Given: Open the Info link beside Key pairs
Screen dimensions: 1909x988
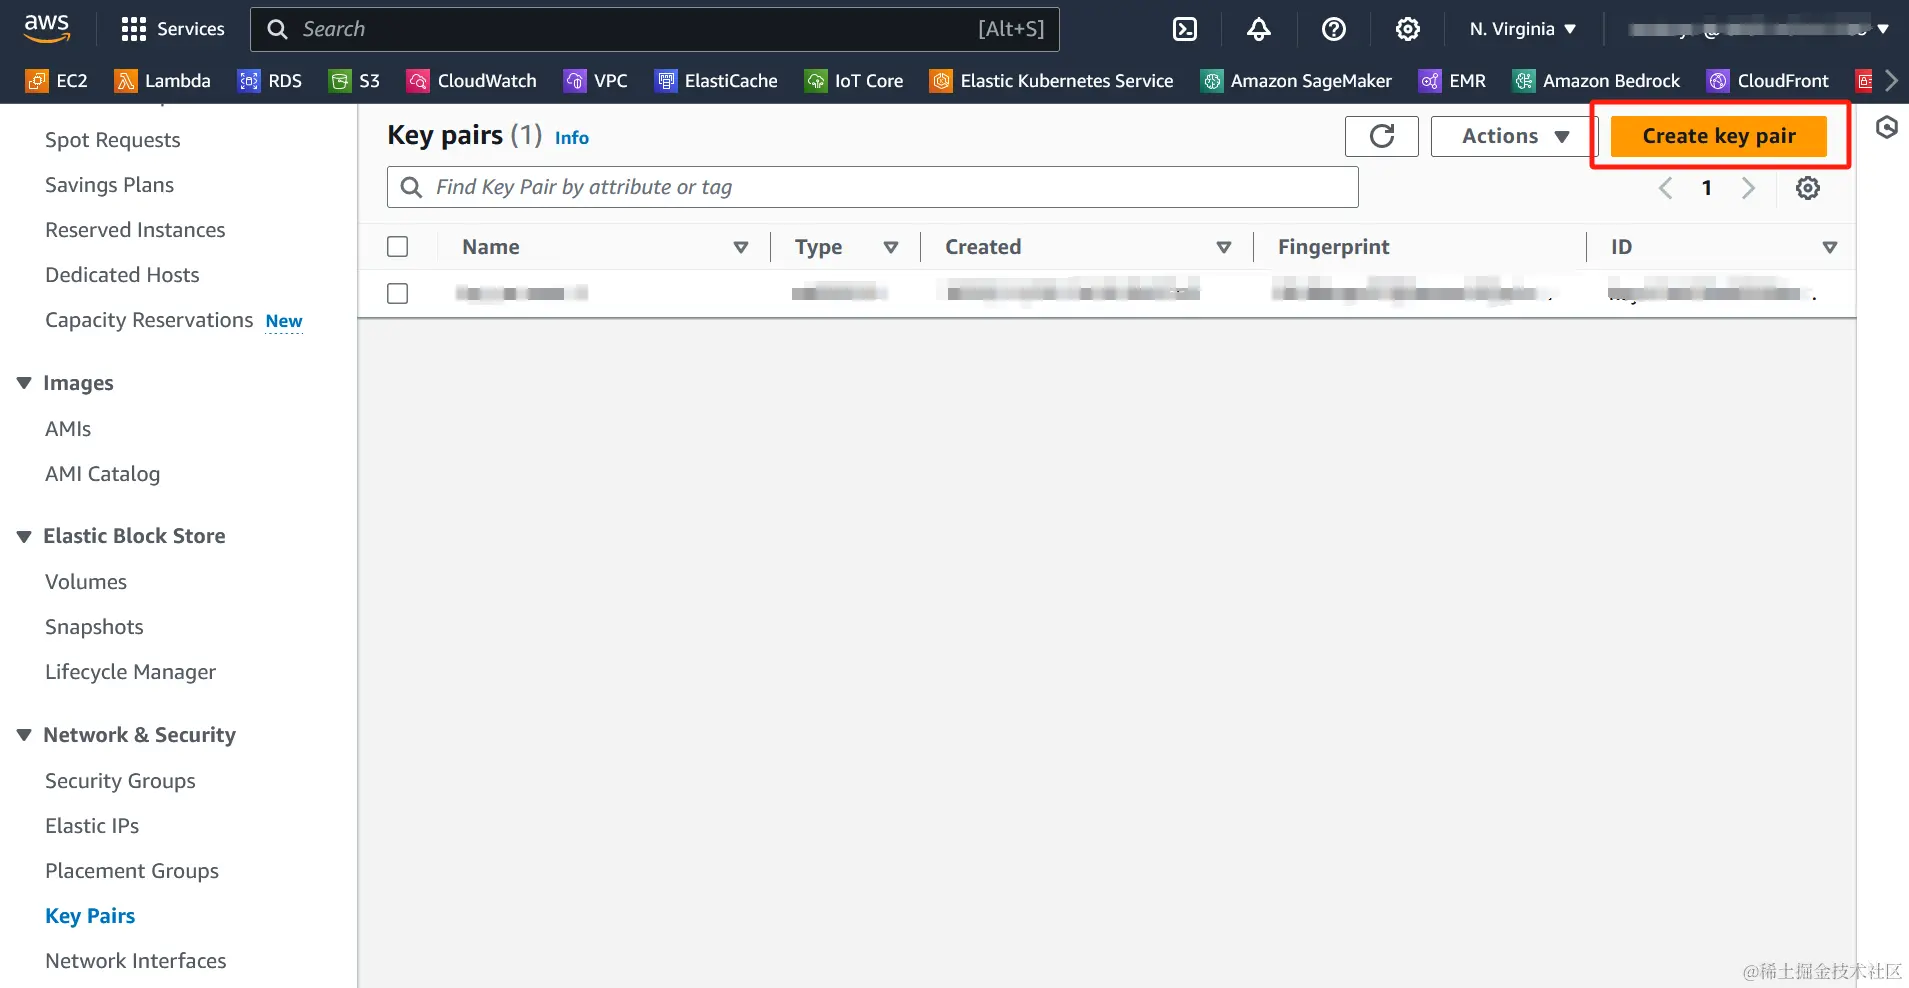Looking at the screenshot, I should point(572,138).
